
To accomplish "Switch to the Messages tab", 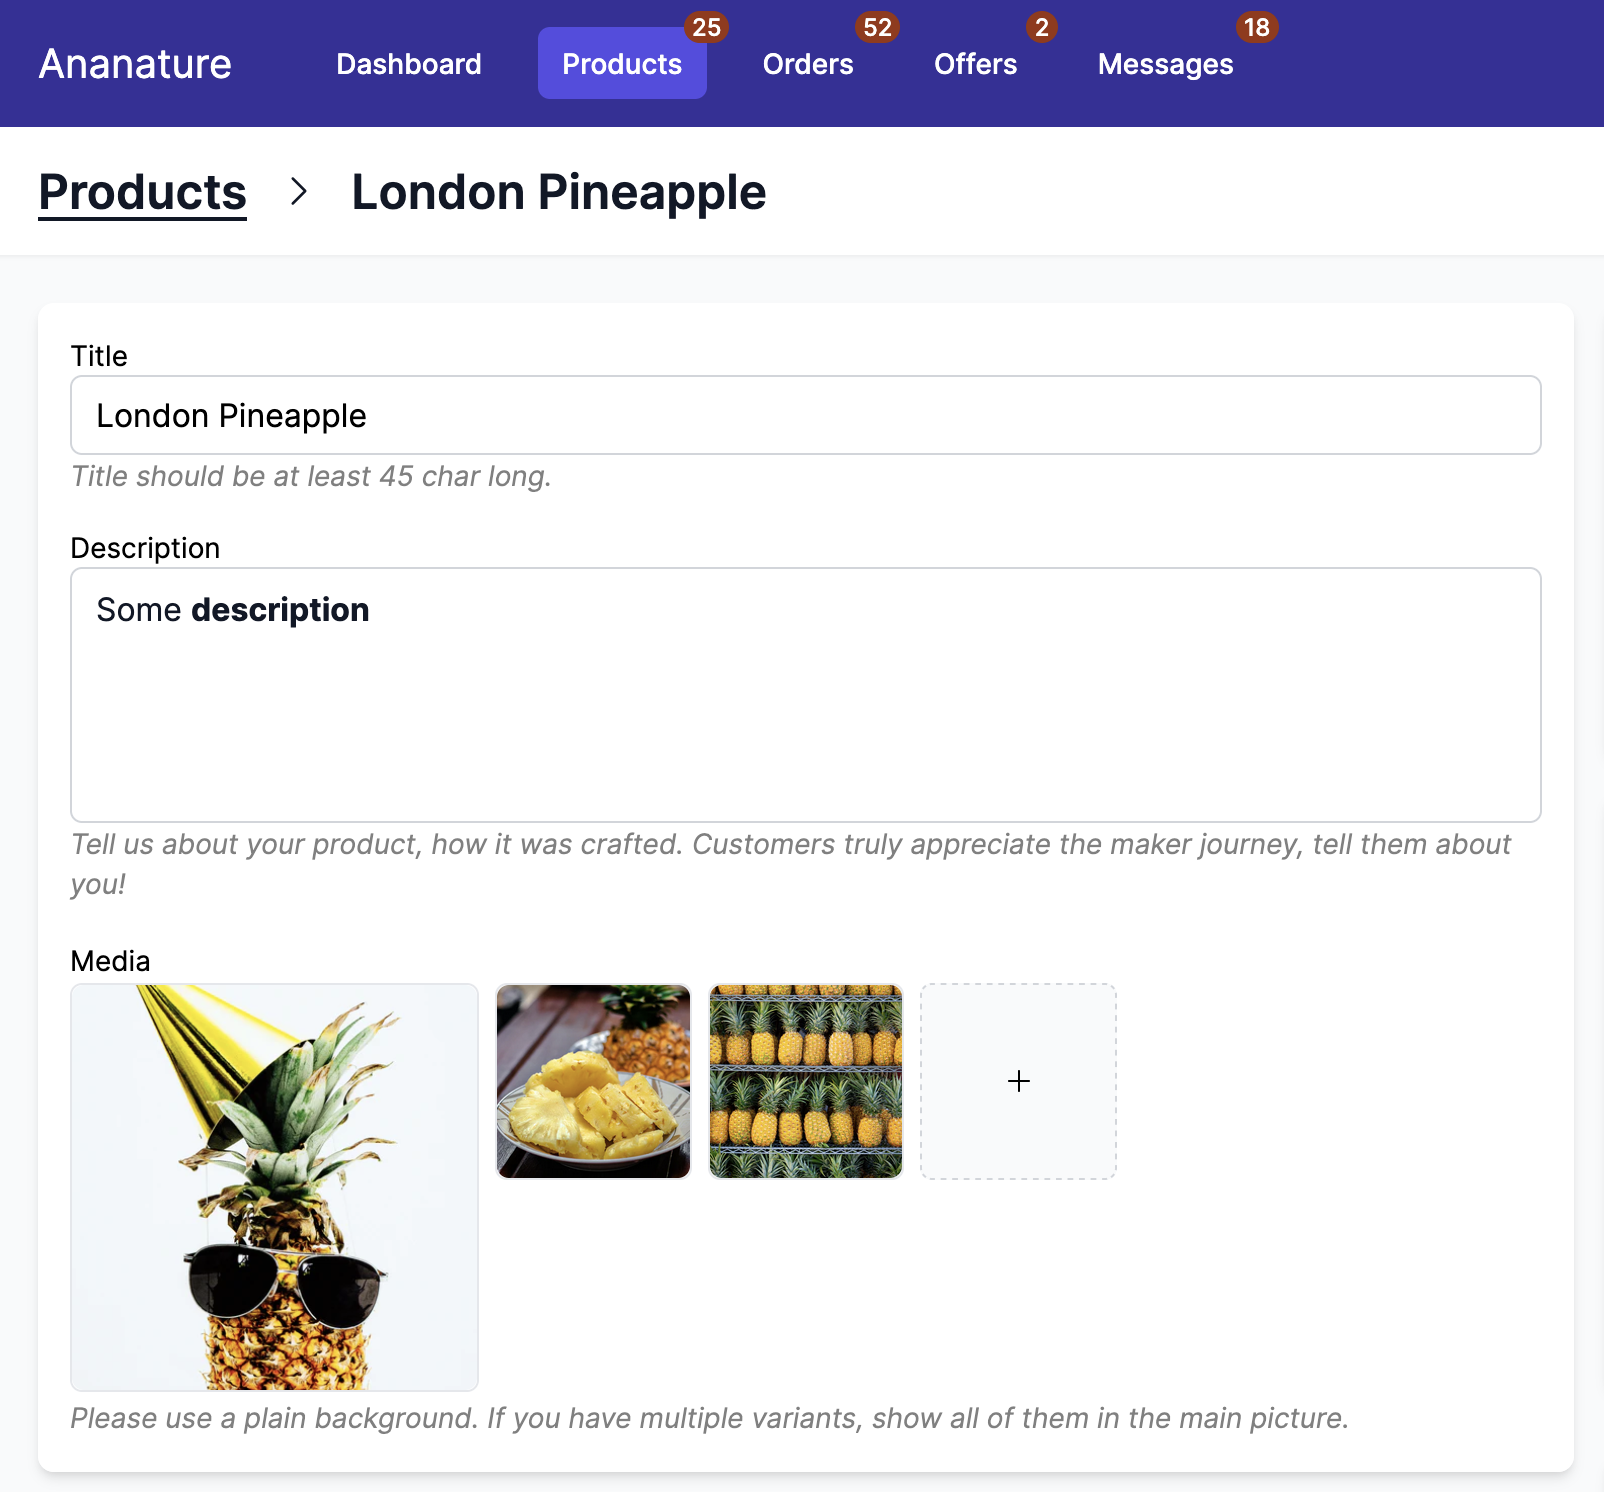I will [1165, 64].
